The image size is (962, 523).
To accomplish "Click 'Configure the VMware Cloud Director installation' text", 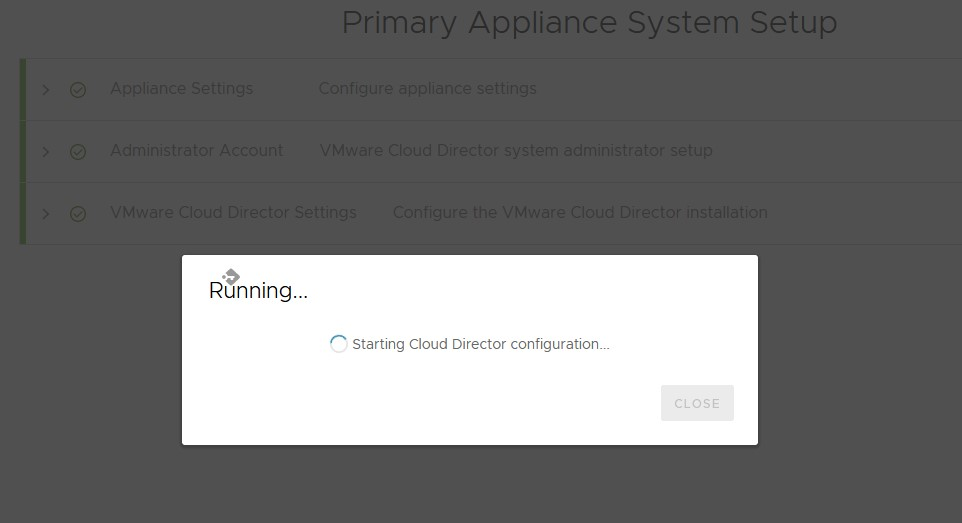I will pos(580,212).
